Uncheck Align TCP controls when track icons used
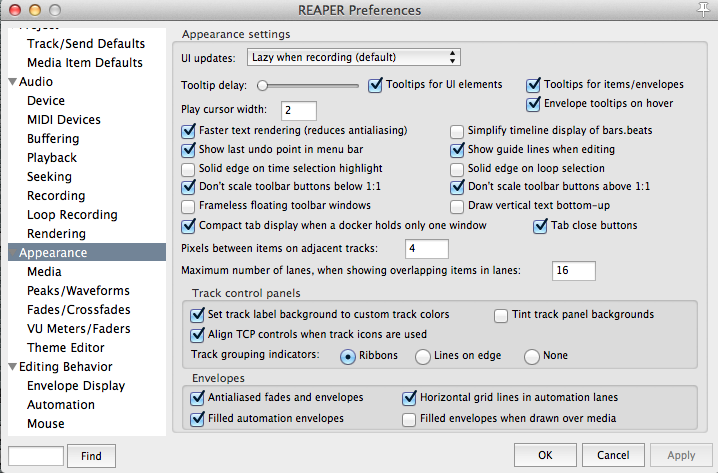718x473 pixels. pos(197,335)
